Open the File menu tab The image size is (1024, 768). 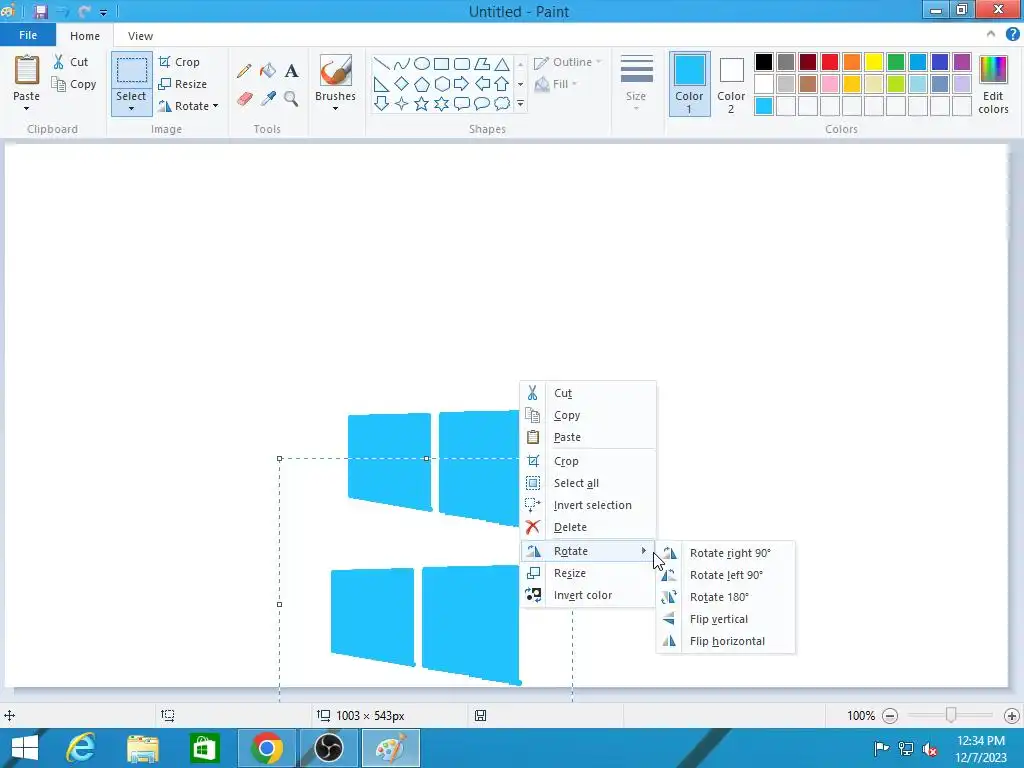pos(28,35)
